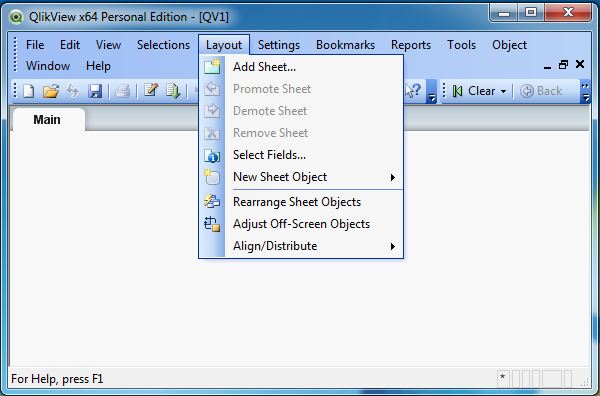Viewport: 600px width, 396px height.
Task: Click the Back toolbar button
Action: 541,91
